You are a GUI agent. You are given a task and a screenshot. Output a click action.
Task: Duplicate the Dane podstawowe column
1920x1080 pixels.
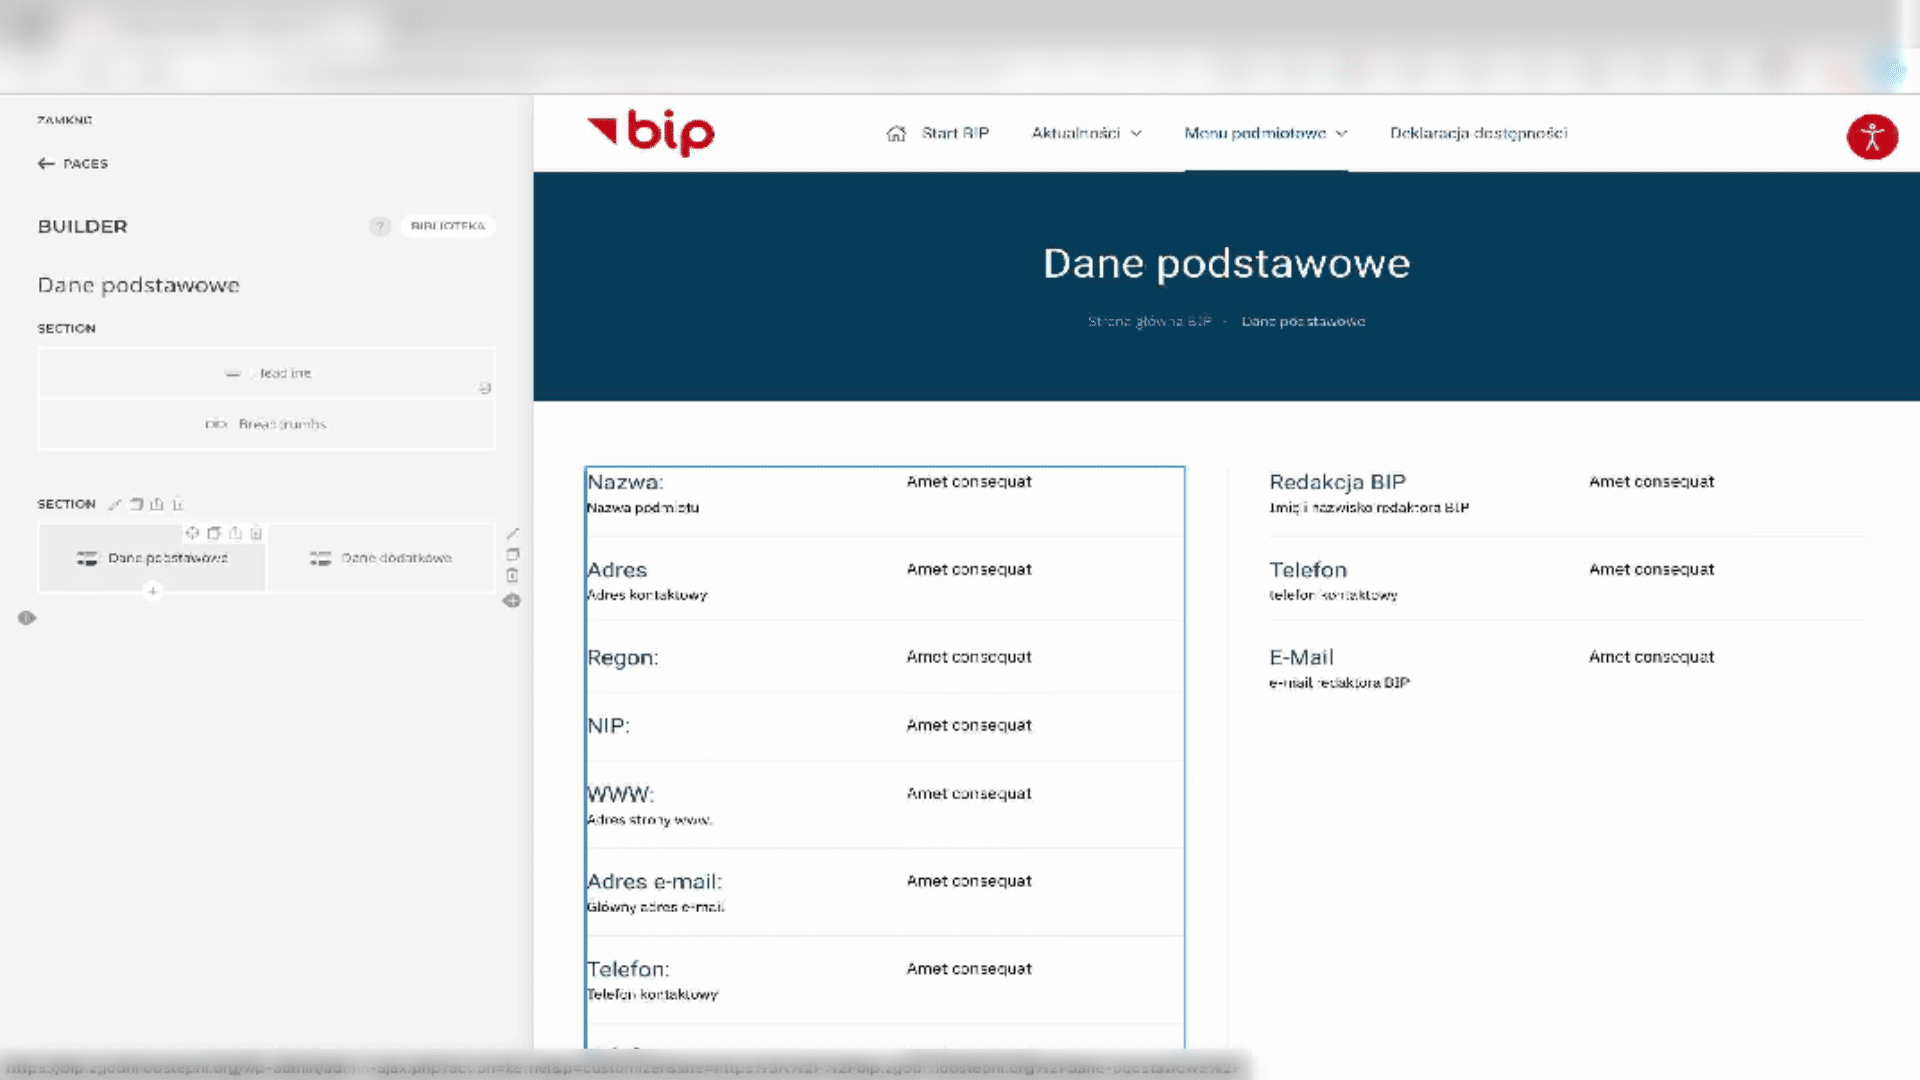tap(213, 533)
